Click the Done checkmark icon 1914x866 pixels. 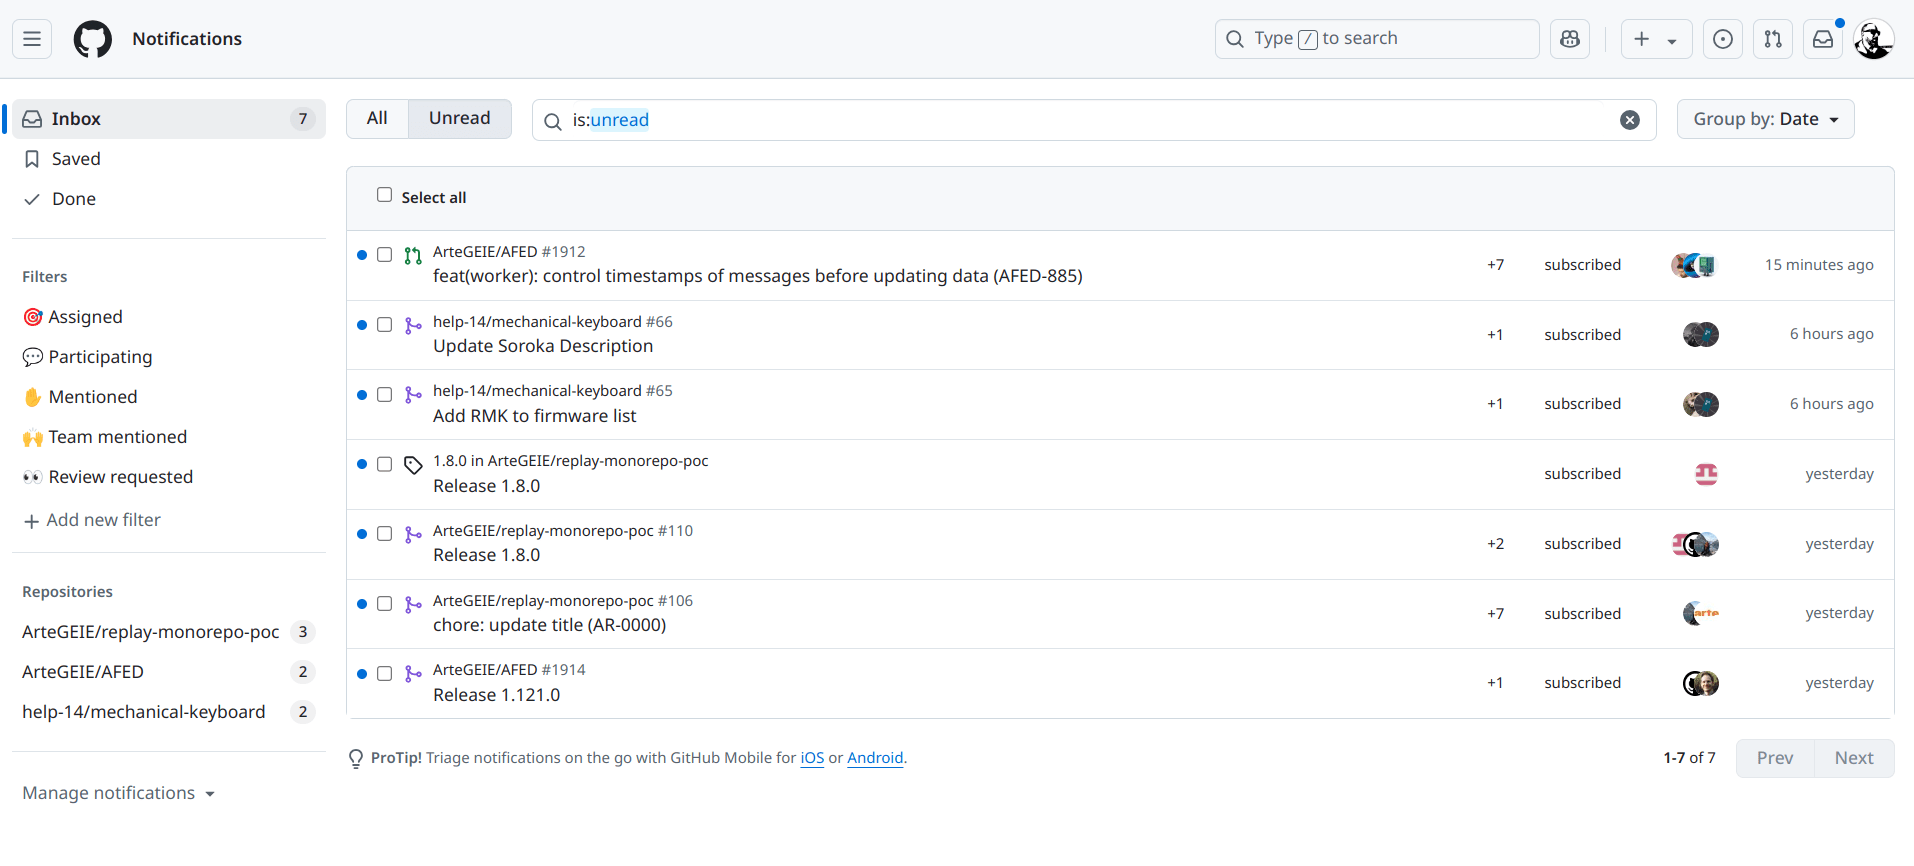point(32,199)
